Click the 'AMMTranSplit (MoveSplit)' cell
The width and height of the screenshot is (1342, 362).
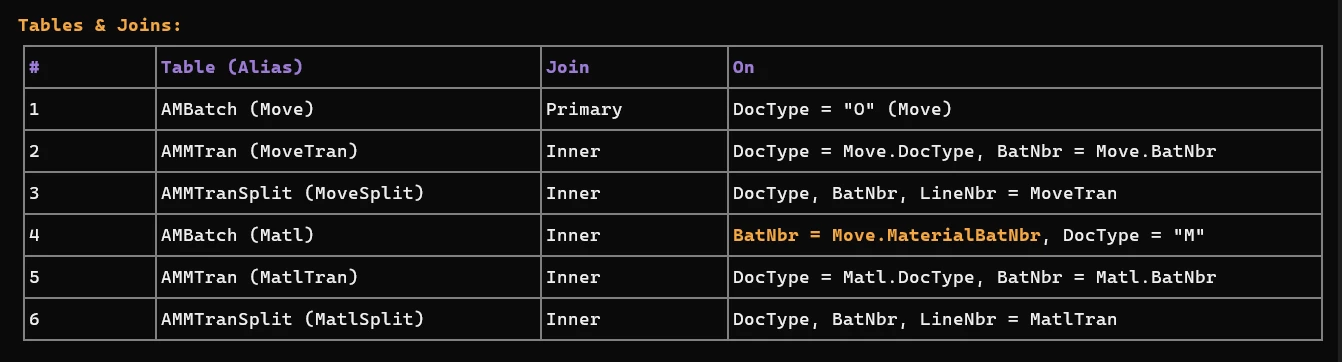348,193
